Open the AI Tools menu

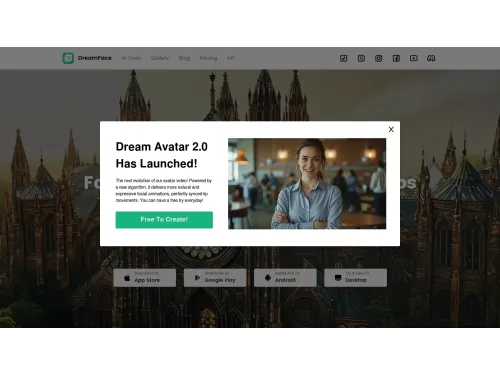tap(131, 58)
